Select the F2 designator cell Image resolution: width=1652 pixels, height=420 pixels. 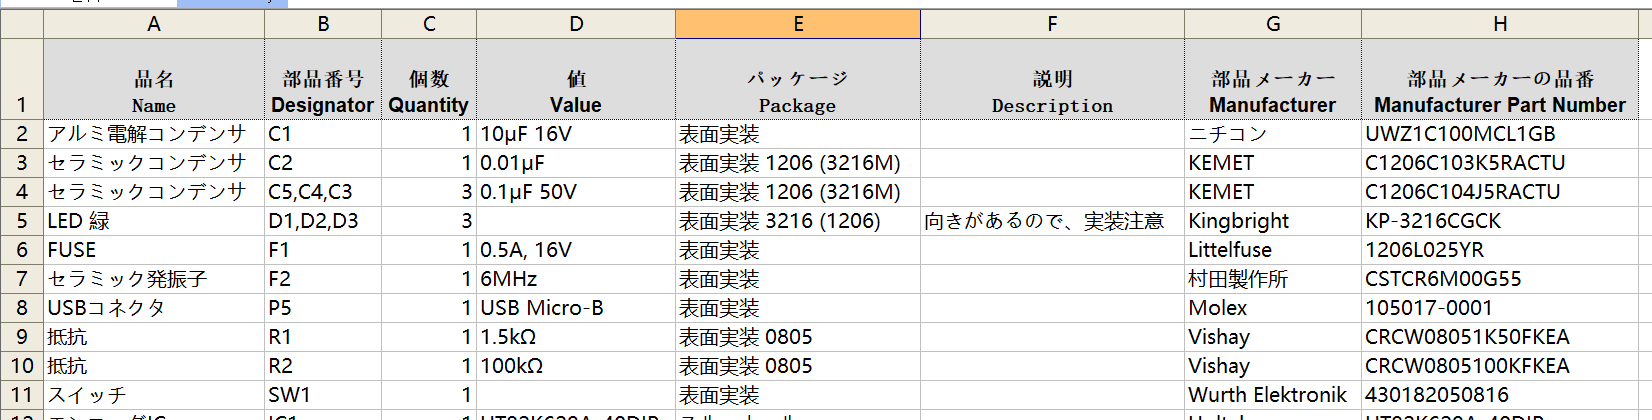tap(323, 279)
